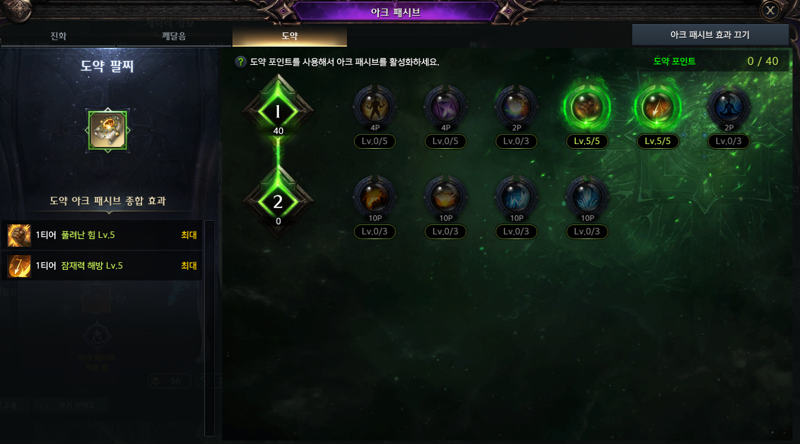Viewport: 800px width, 444px height.
Task: Click the glowing 잠재력 해방 Lv.5/5 node
Action: 658,108
